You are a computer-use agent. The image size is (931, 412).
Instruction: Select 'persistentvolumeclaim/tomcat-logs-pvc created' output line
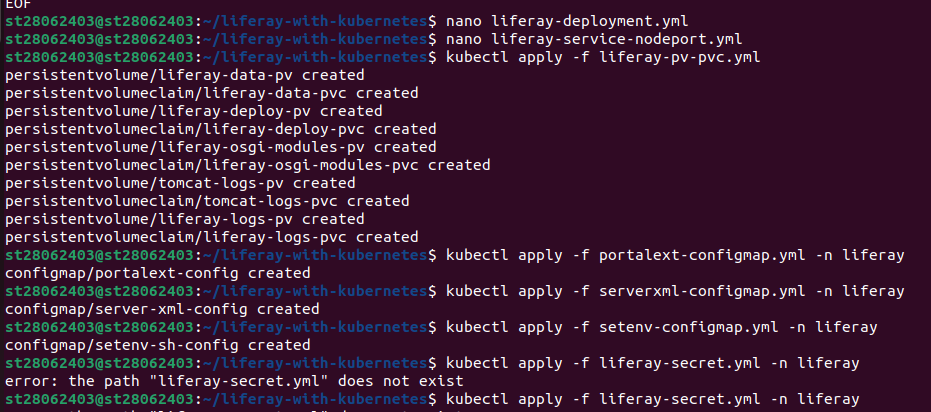207,201
